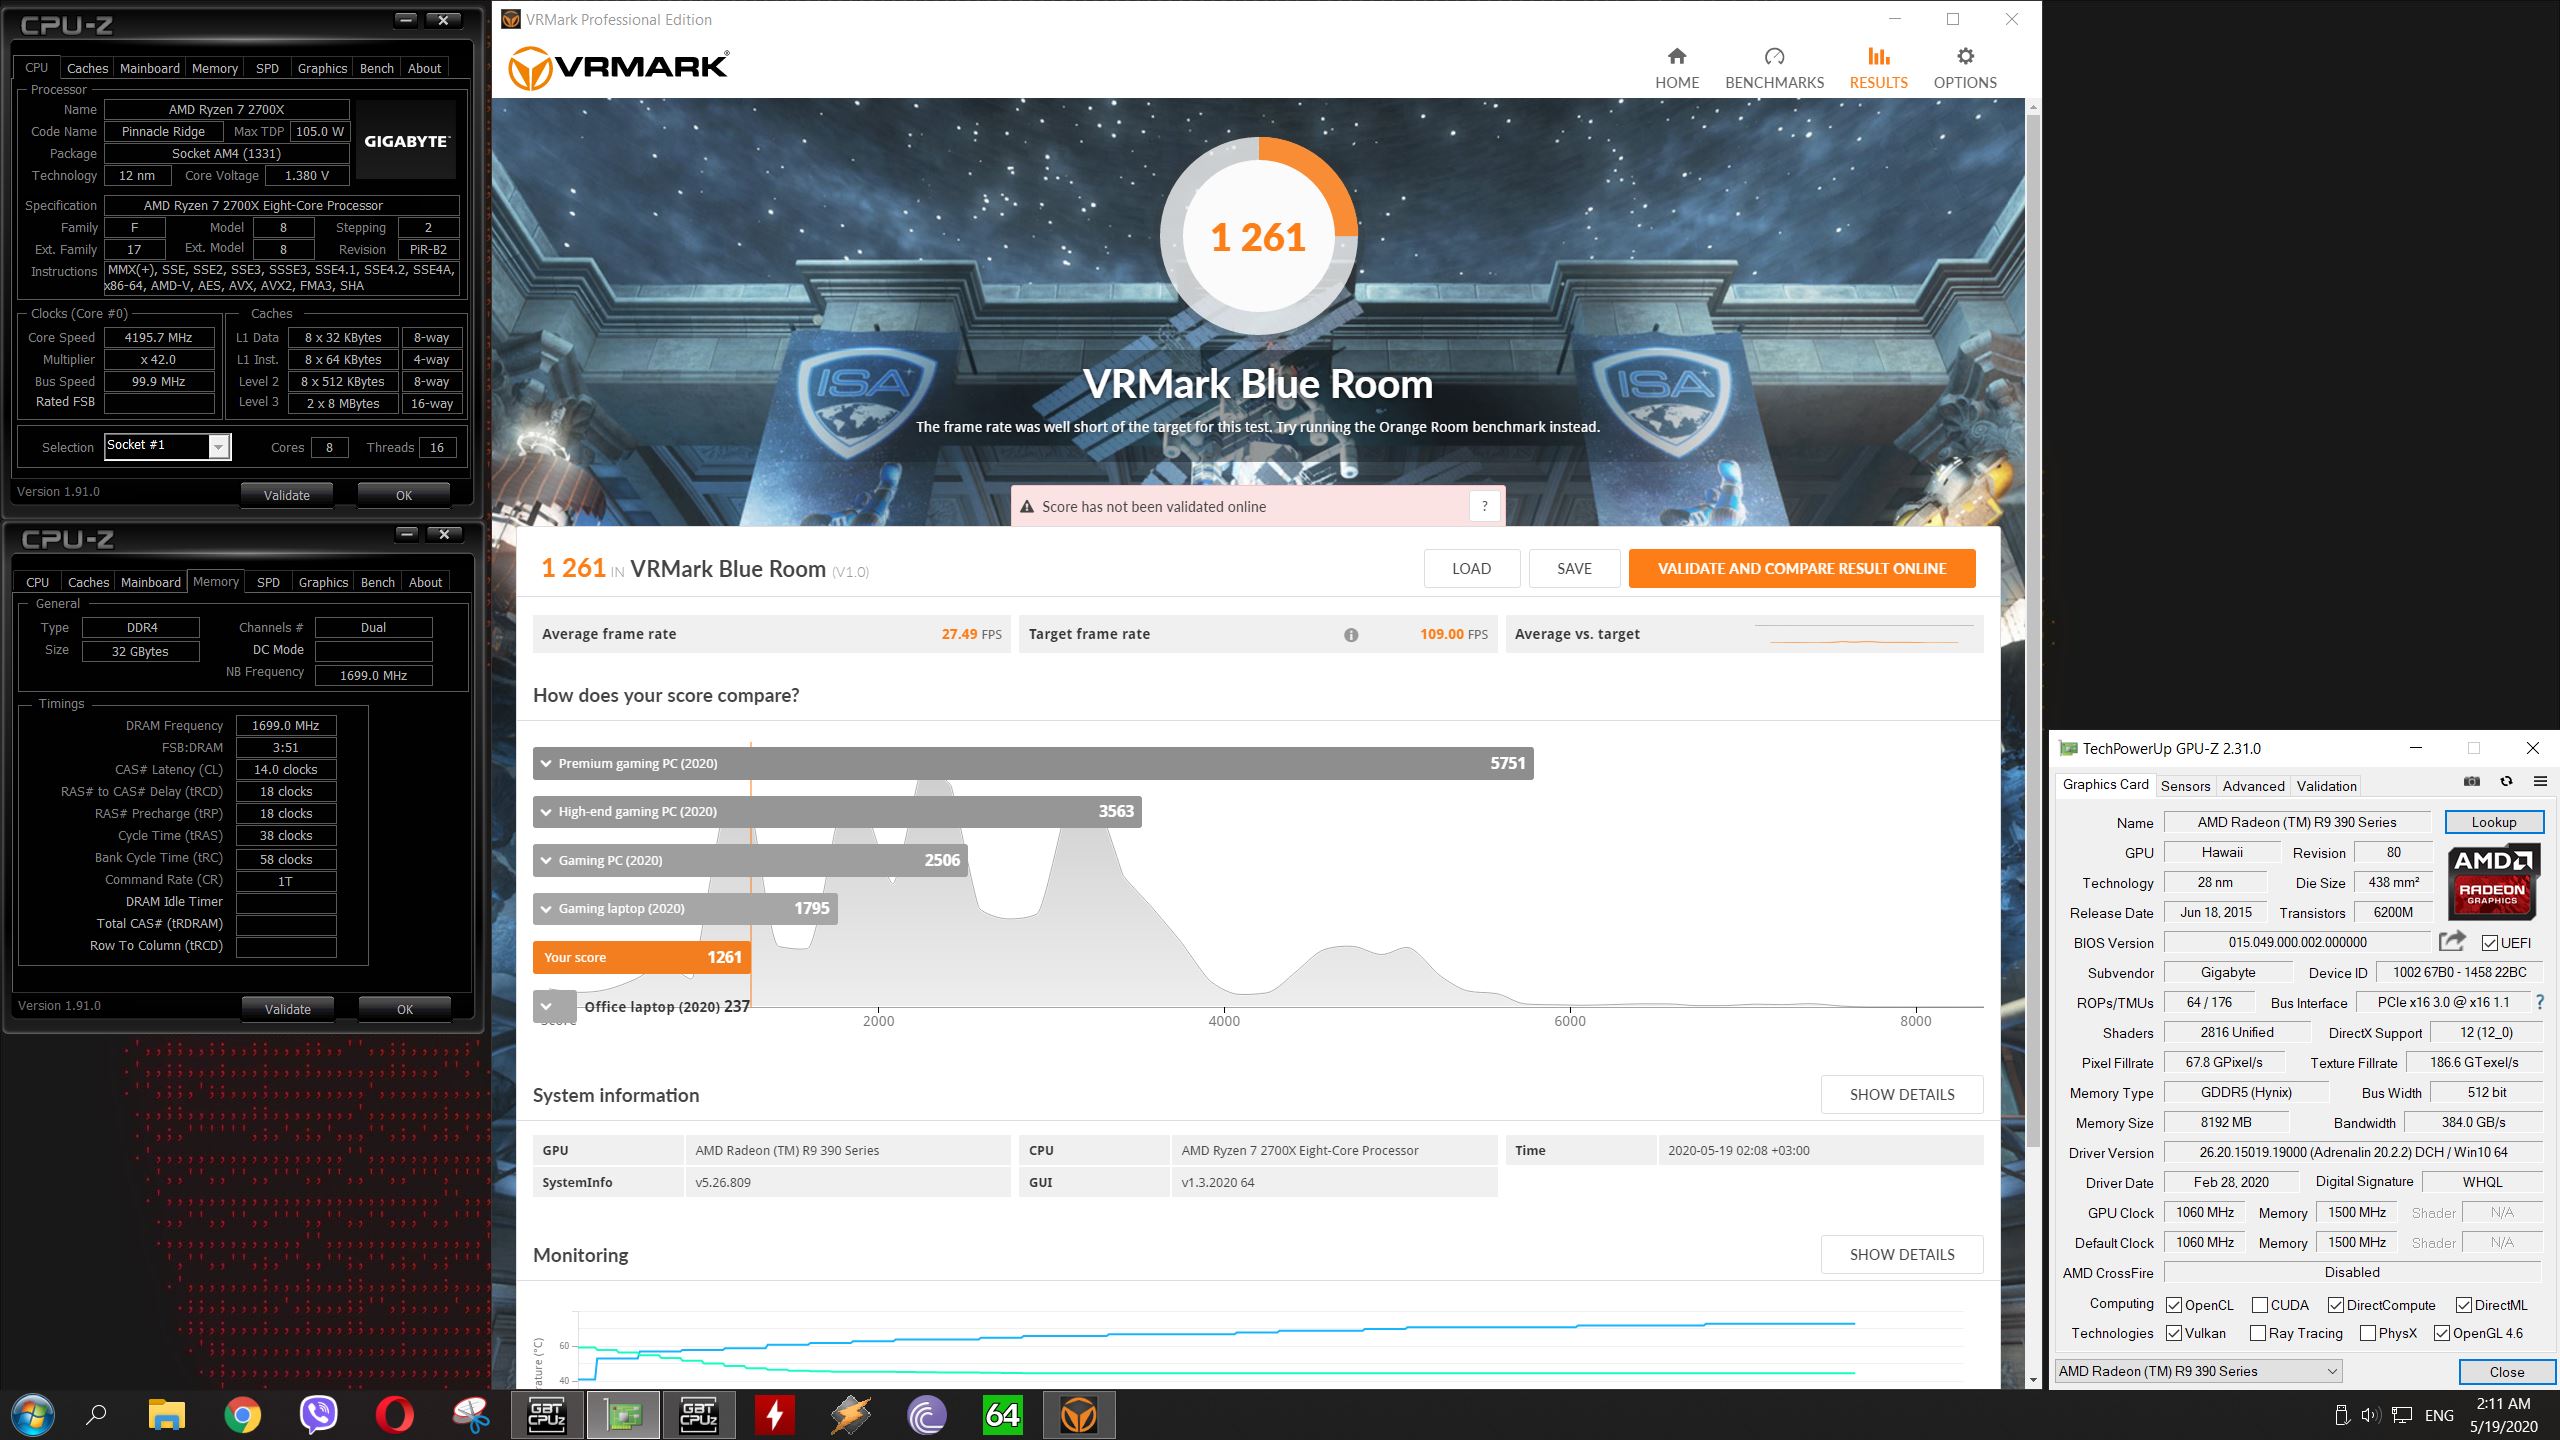Open VRMark Results section
Viewport: 2560px width, 1440px height.
[x=1878, y=68]
